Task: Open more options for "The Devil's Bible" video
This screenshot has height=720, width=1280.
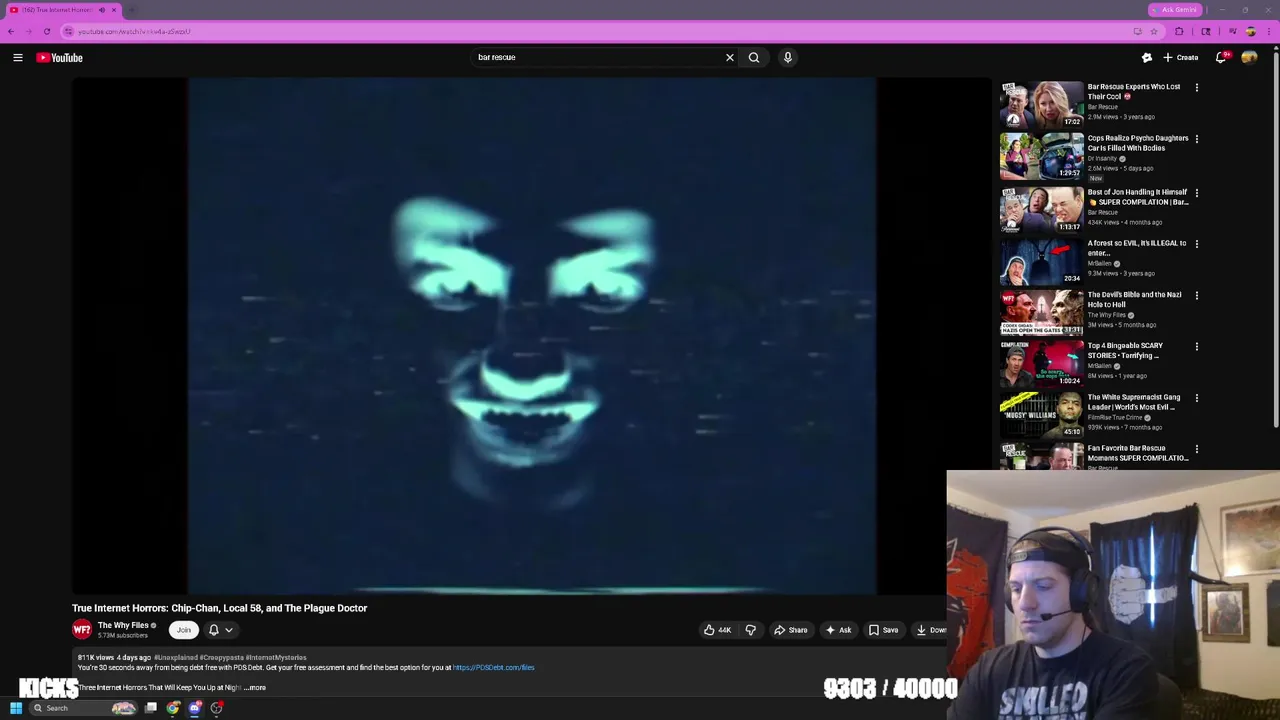Action: pos(1197,296)
